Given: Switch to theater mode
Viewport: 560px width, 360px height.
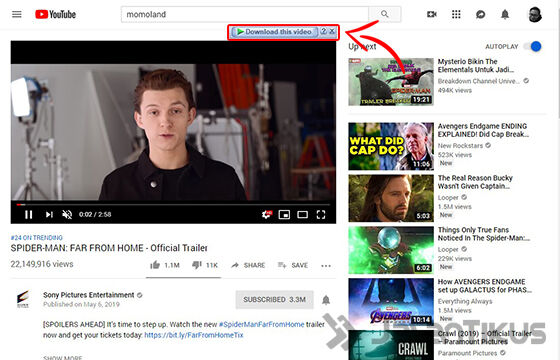Looking at the screenshot, I should point(302,214).
